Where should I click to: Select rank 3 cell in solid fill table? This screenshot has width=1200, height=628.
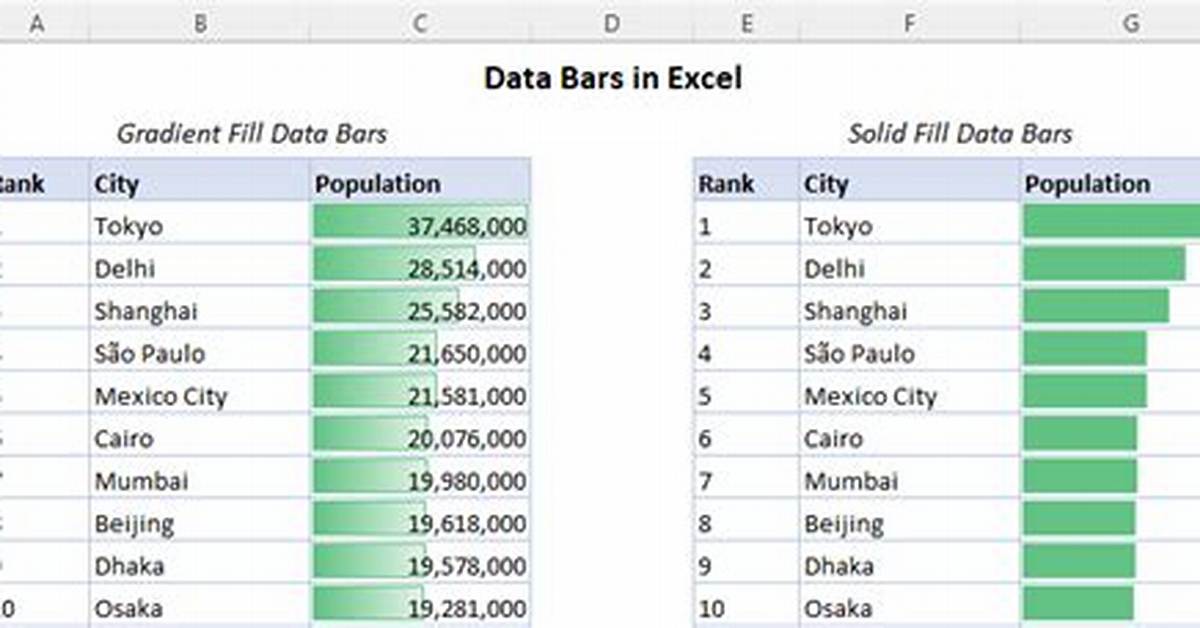[747, 310]
